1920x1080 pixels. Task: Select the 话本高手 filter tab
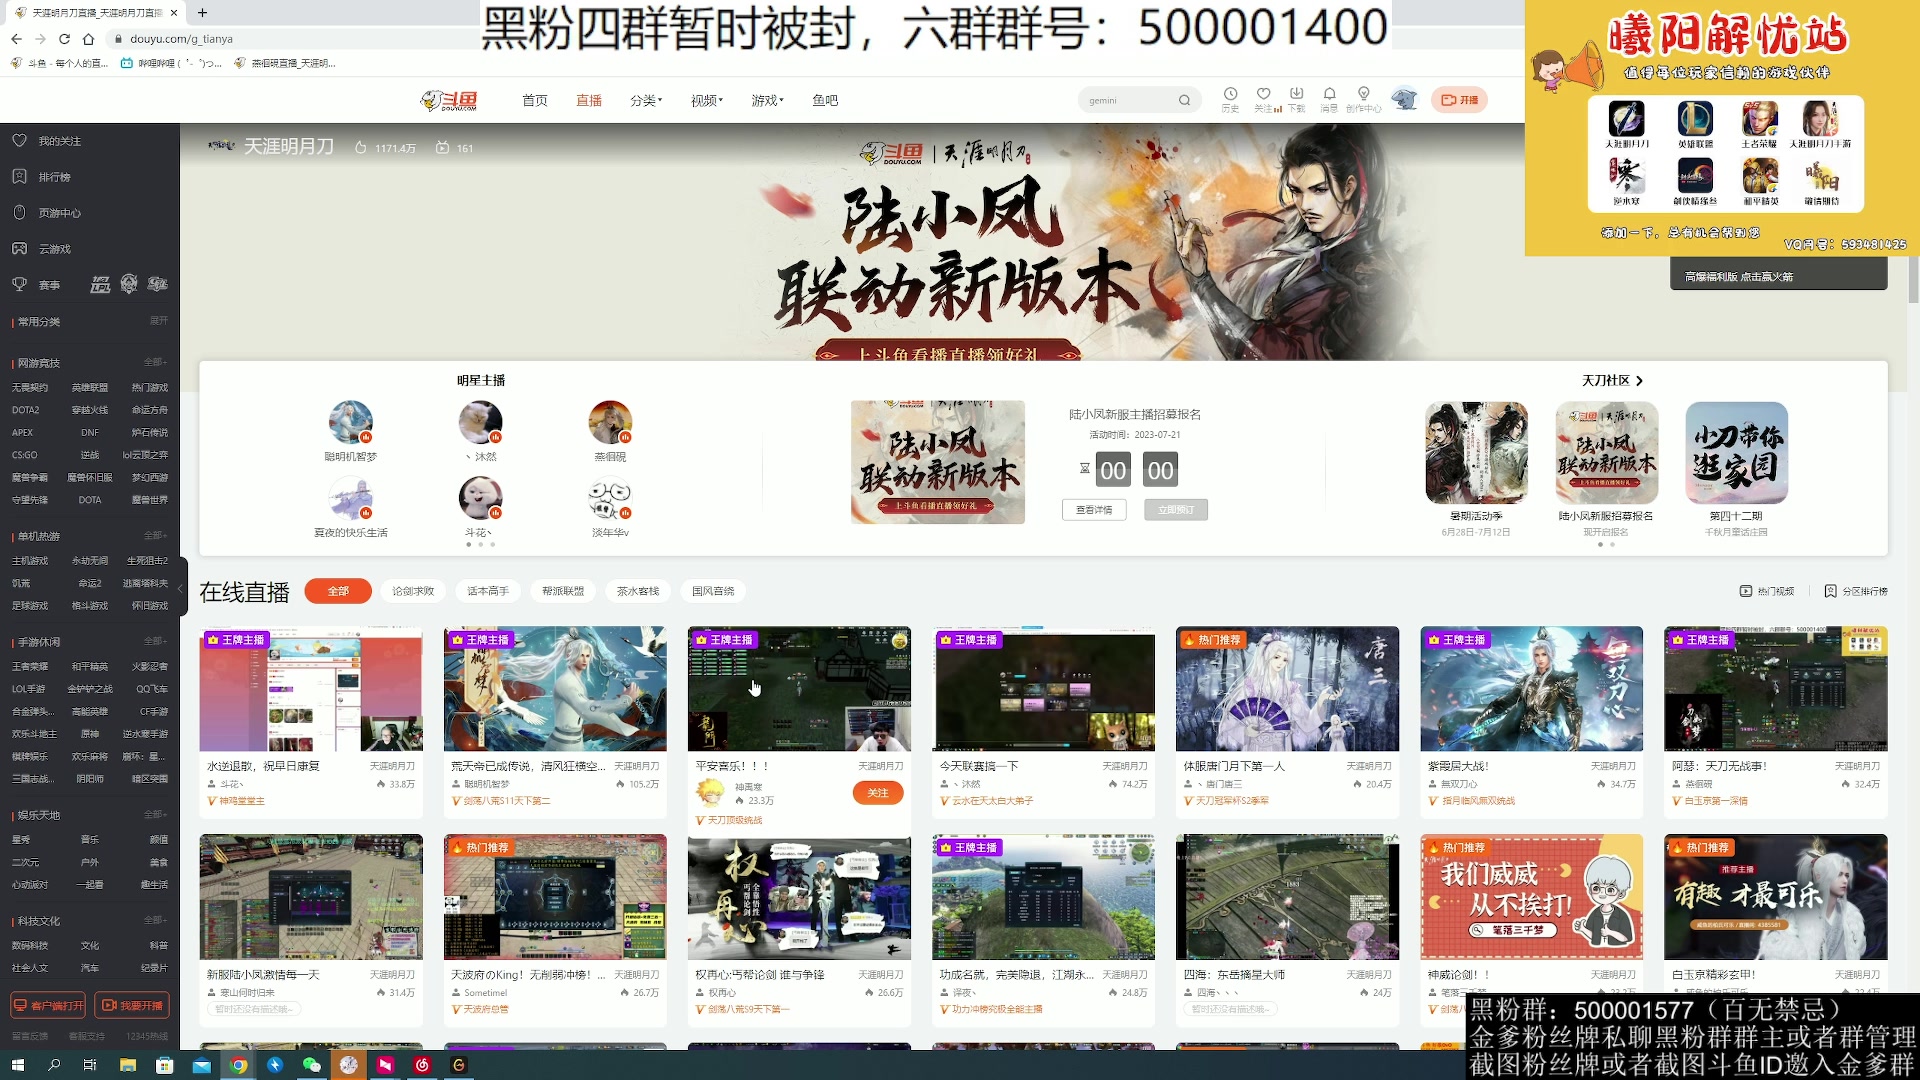click(488, 591)
